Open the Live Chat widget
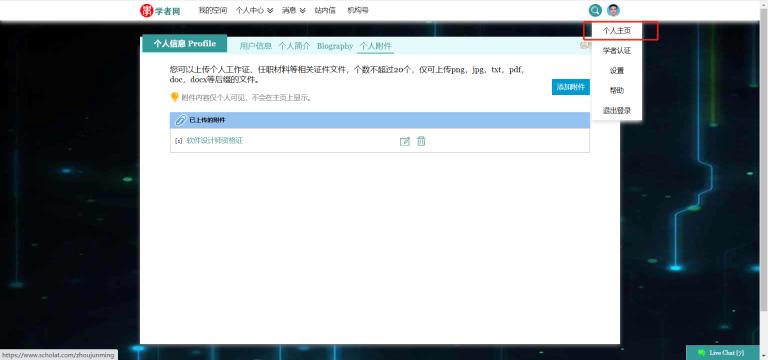Image resolution: width=768 pixels, height=360 pixels. (x=722, y=353)
